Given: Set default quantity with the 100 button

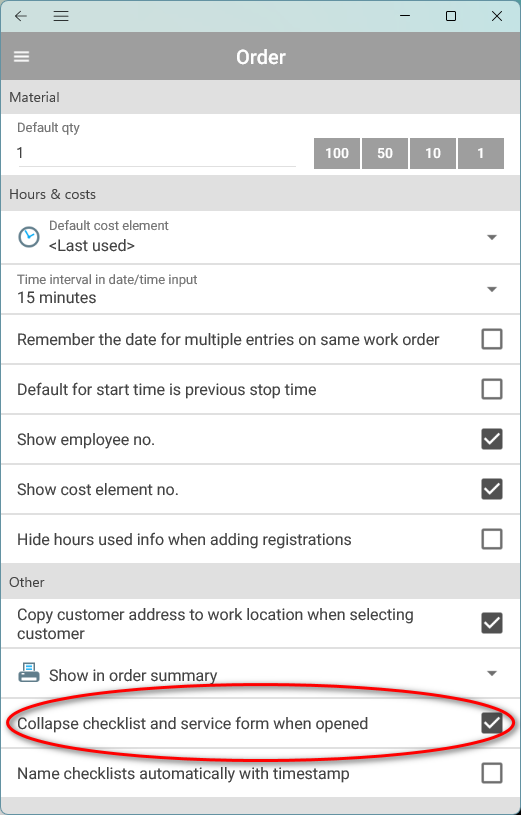Looking at the screenshot, I should coord(337,153).
